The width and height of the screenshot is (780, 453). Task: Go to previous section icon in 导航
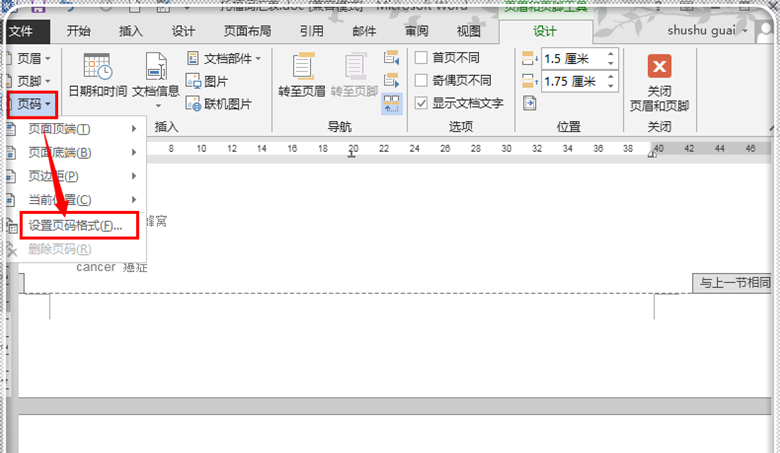(x=391, y=58)
